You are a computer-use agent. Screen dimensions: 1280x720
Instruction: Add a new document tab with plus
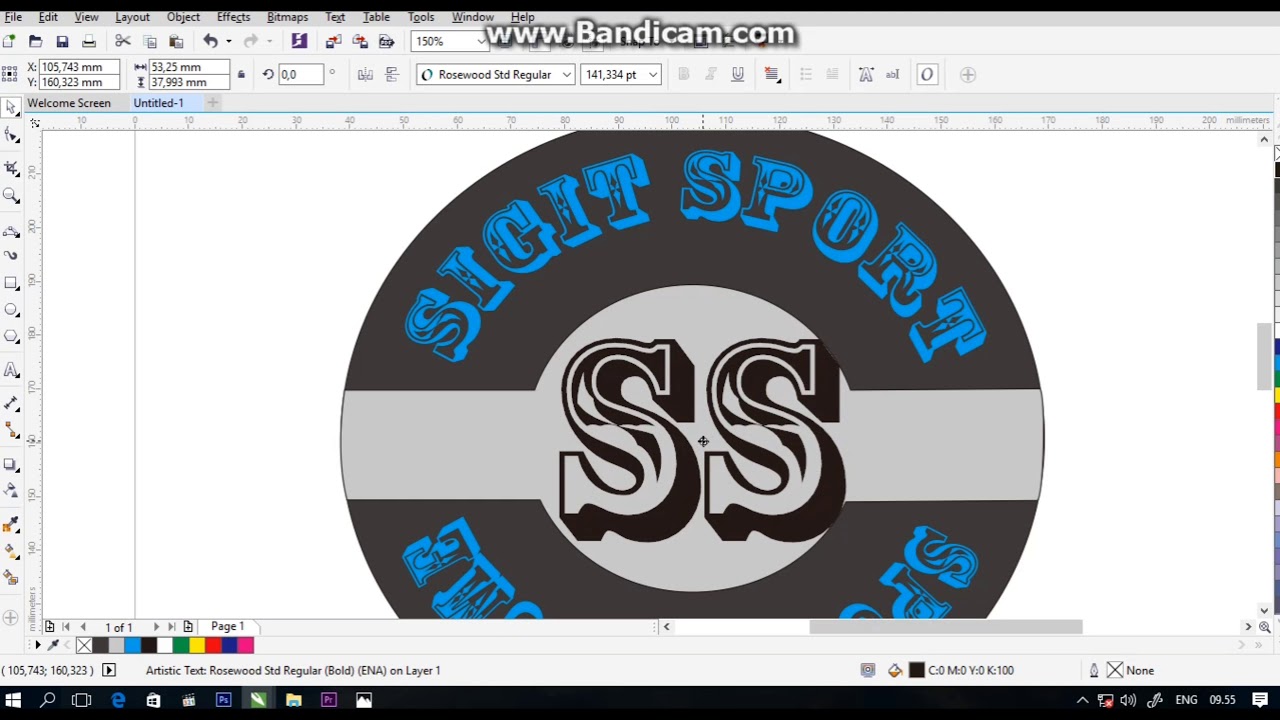point(212,103)
